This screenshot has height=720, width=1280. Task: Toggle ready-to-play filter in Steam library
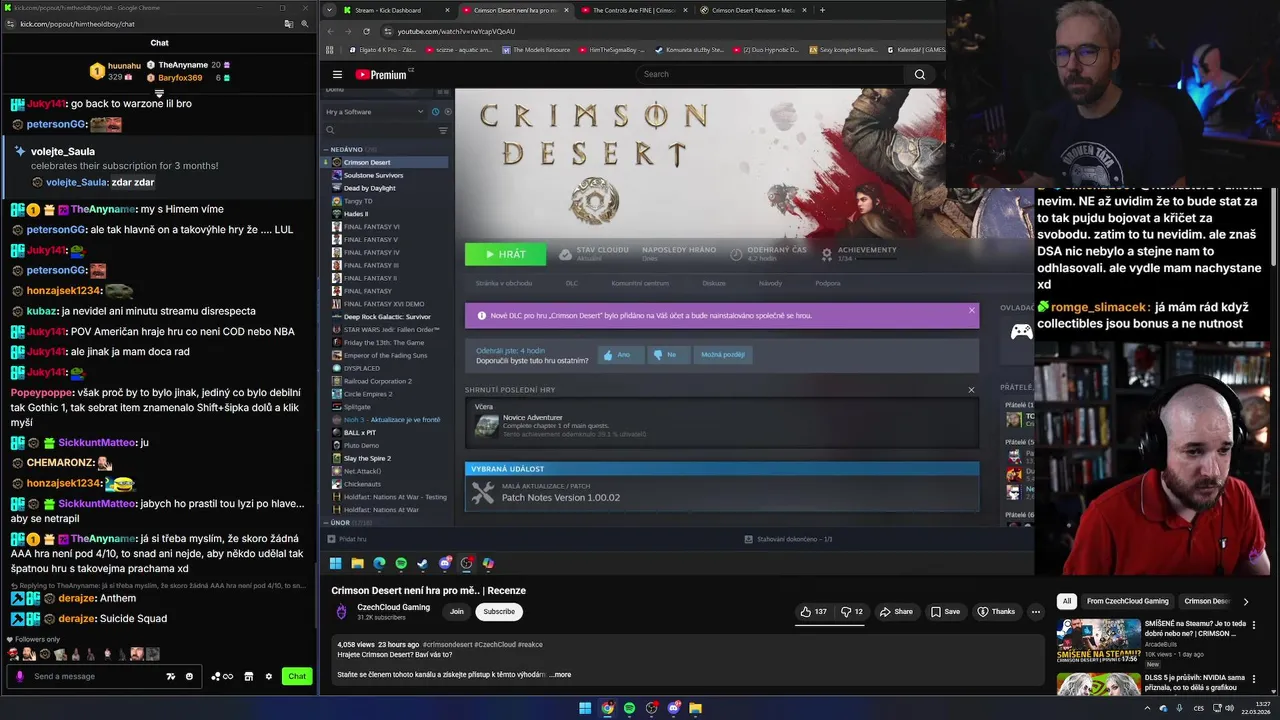point(447,112)
